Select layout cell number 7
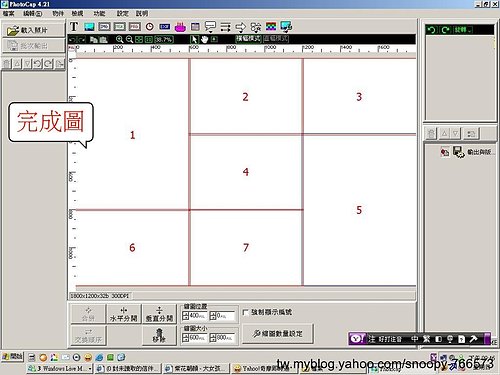Image resolution: width=500 pixels, height=375 pixels. [x=246, y=248]
